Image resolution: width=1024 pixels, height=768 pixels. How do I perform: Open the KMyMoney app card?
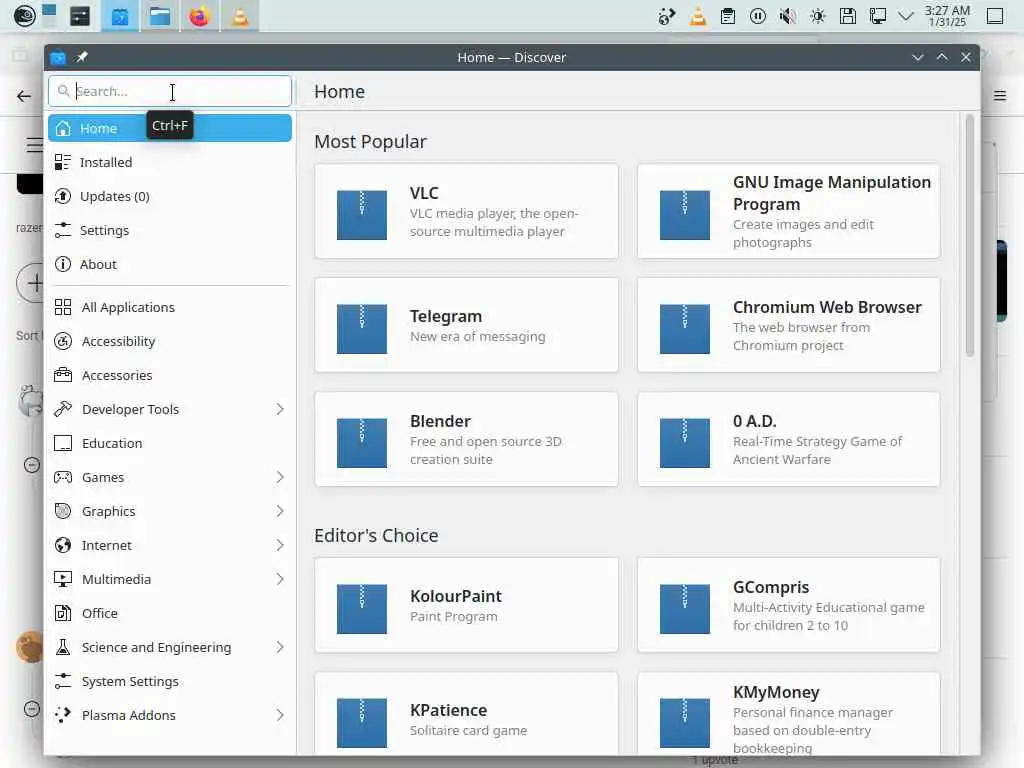(788, 713)
